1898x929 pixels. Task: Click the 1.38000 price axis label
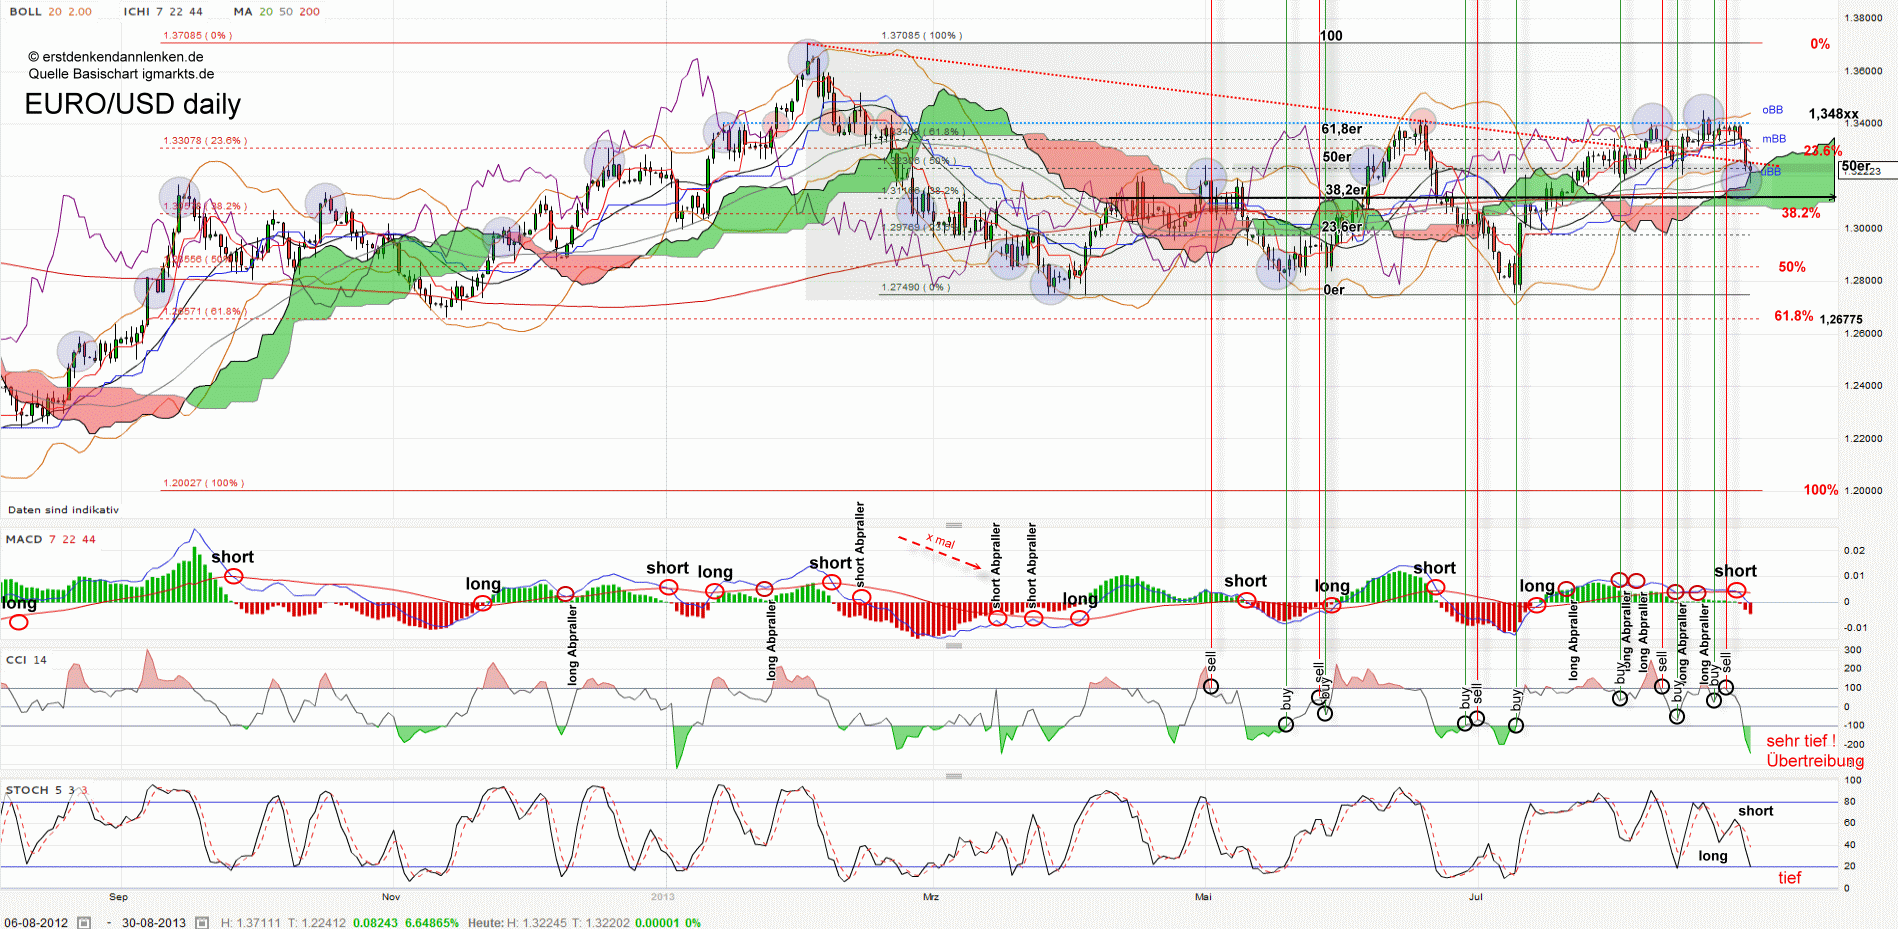[1864, 18]
